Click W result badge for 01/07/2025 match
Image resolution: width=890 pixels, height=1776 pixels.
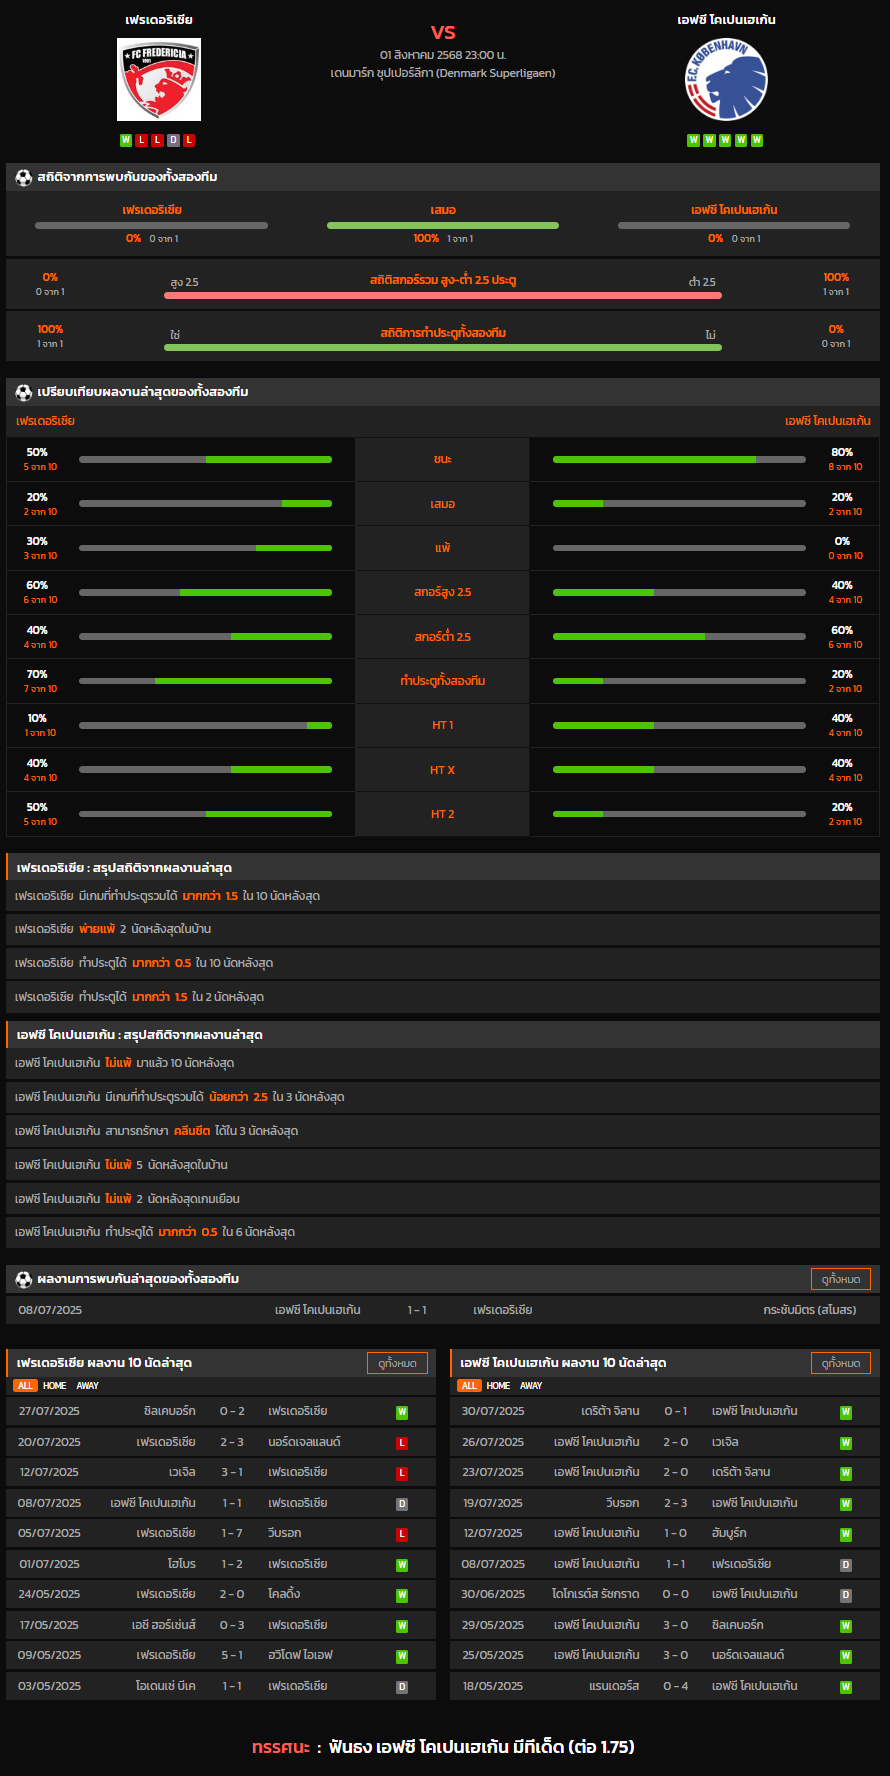click(x=402, y=1565)
